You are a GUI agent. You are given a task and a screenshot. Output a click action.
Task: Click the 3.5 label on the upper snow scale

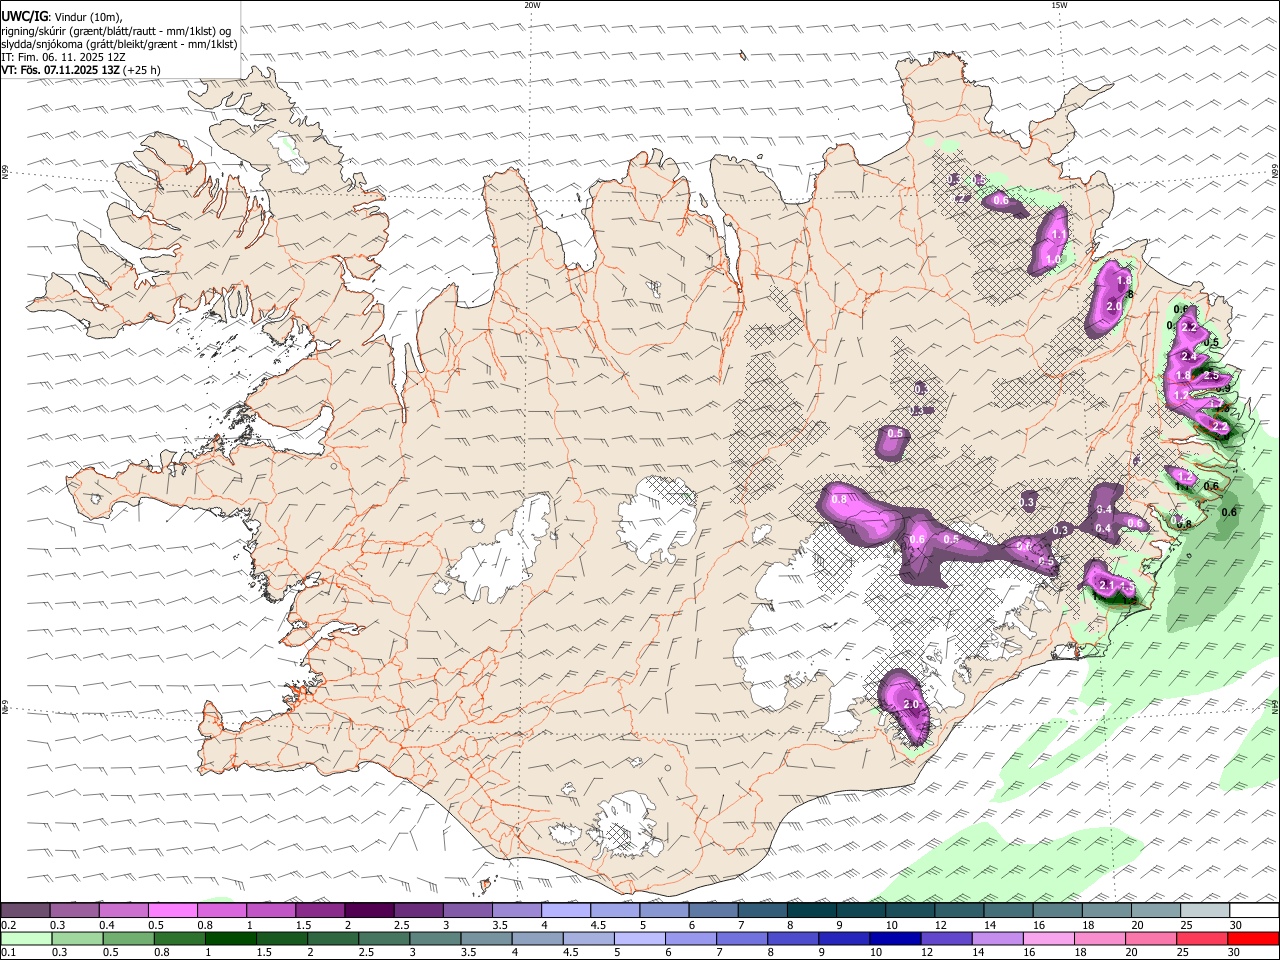coord(500,925)
